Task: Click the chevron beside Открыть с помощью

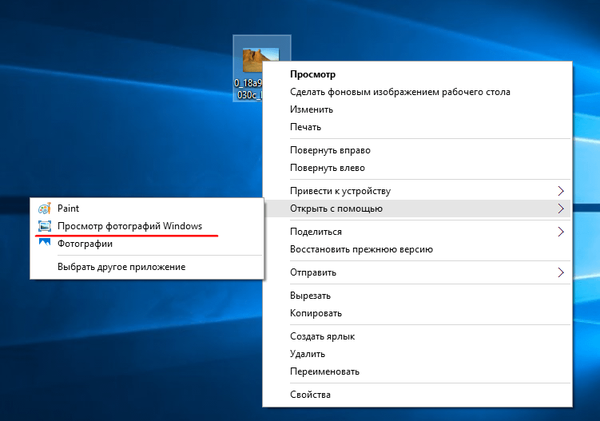Action: [561, 208]
